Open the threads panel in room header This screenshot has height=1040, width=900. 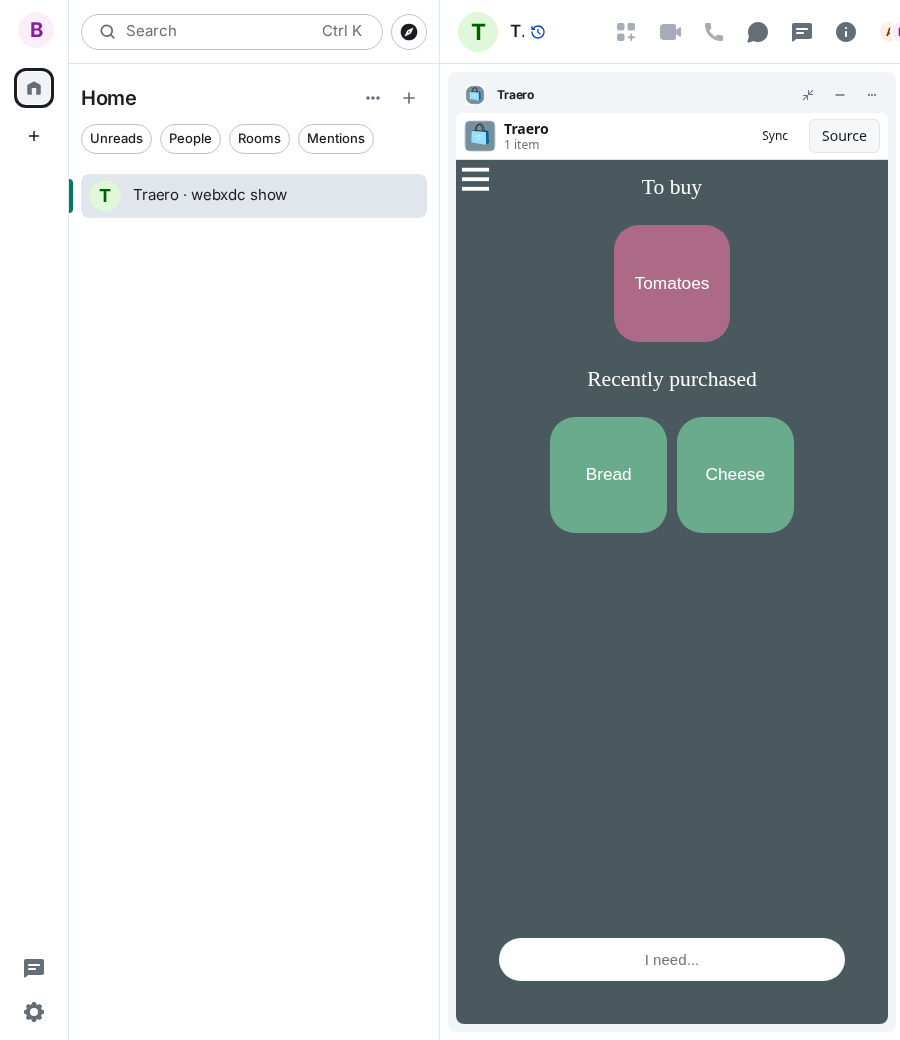pyautogui.click(x=802, y=32)
